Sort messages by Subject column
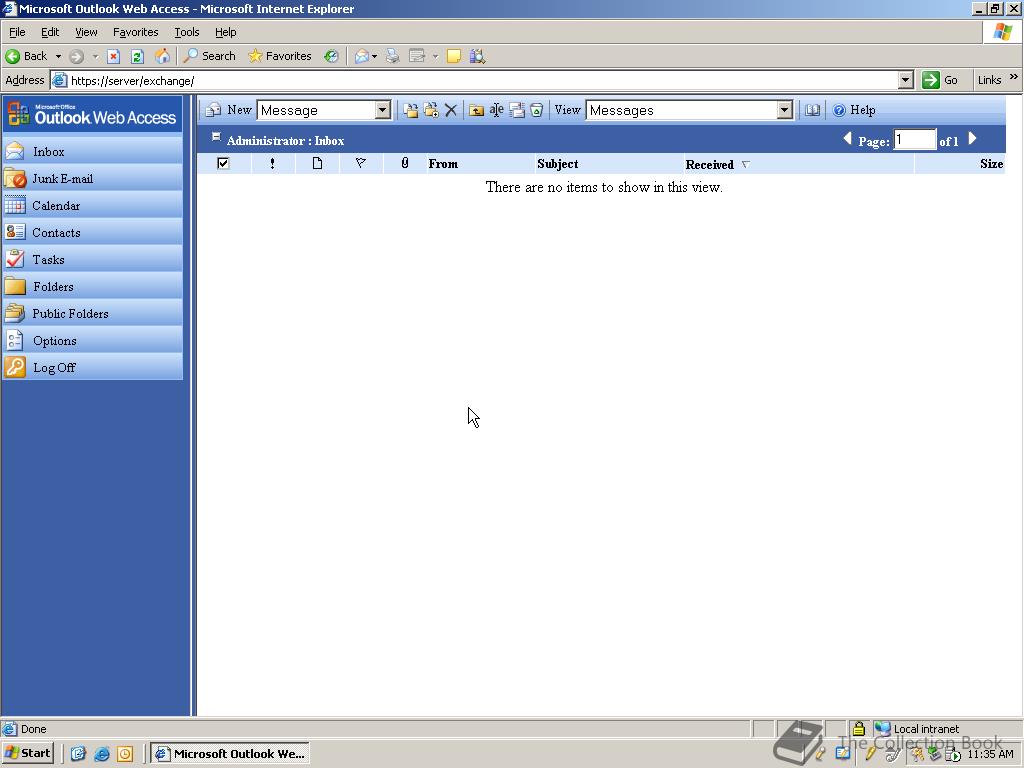The width and height of the screenshot is (1024, 768). click(x=558, y=164)
